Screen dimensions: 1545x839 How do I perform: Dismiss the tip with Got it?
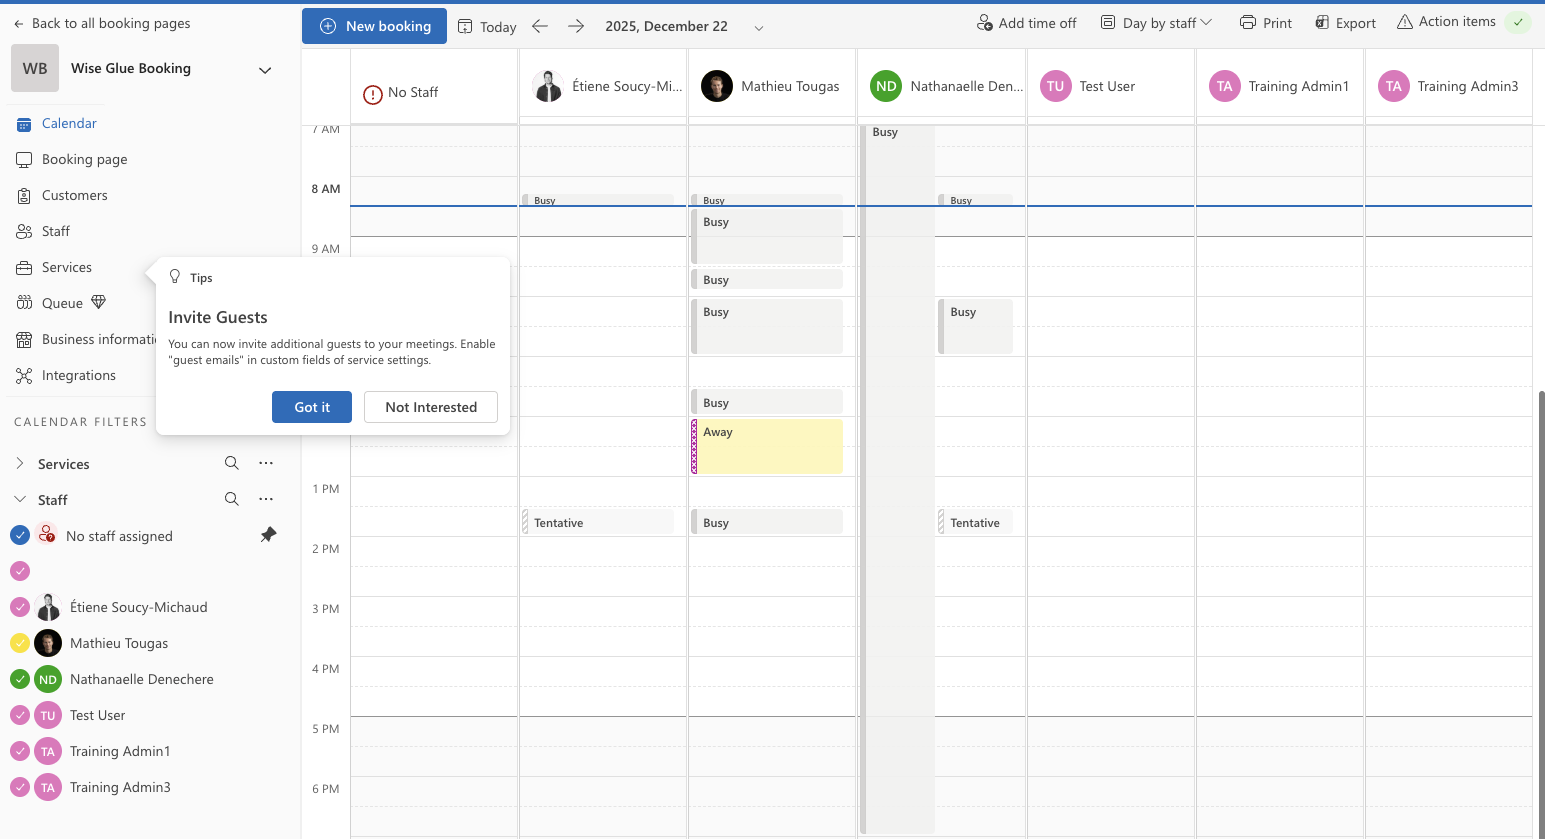click(311, 407)
